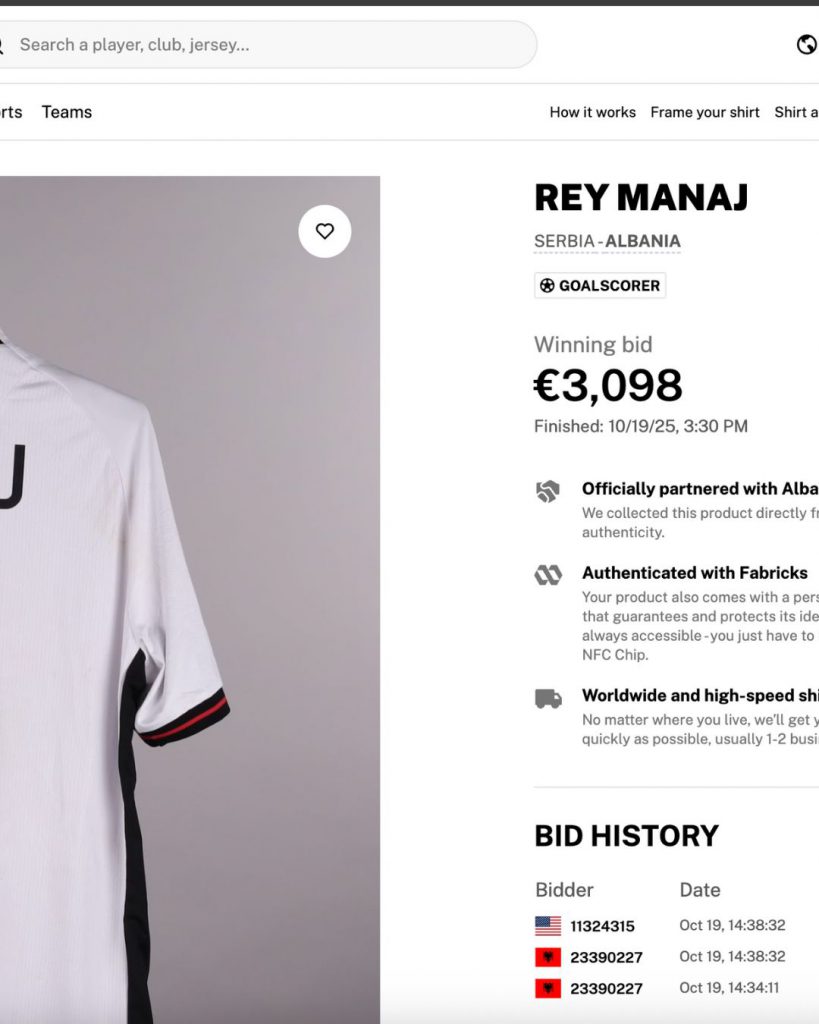Click the soccer ball icon in Goalscorer badge

tap(547, 286)
